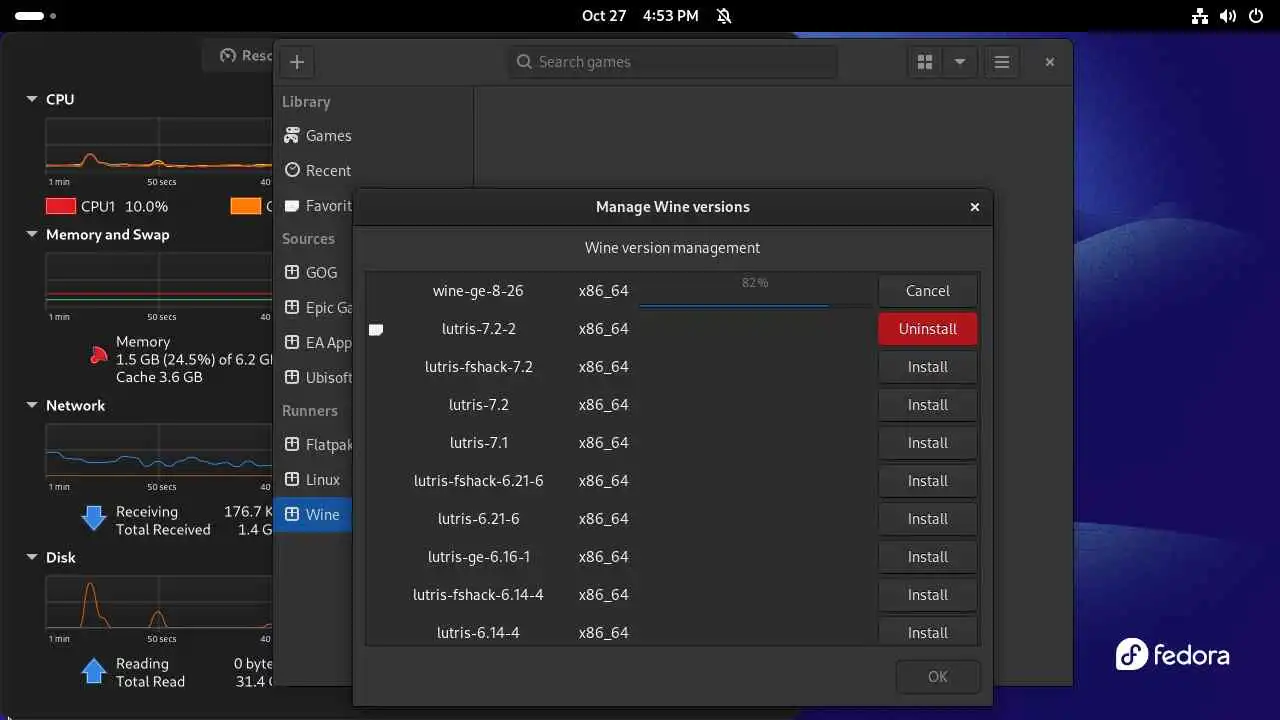Collapse the Network section
The width and height of the screenshot is (1280, 720).
pyautogui.click(x=31, y=406)
